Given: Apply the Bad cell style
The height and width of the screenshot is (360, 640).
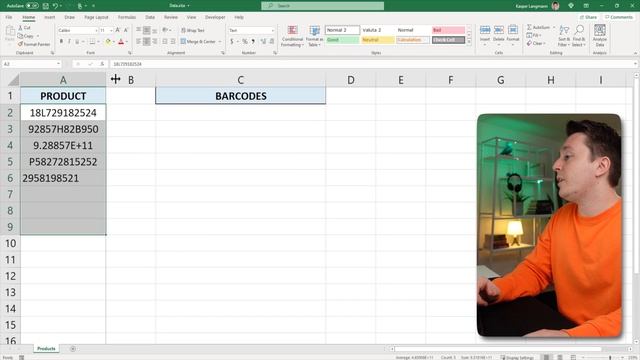Looking at the screenshot, I should (449, 30).
